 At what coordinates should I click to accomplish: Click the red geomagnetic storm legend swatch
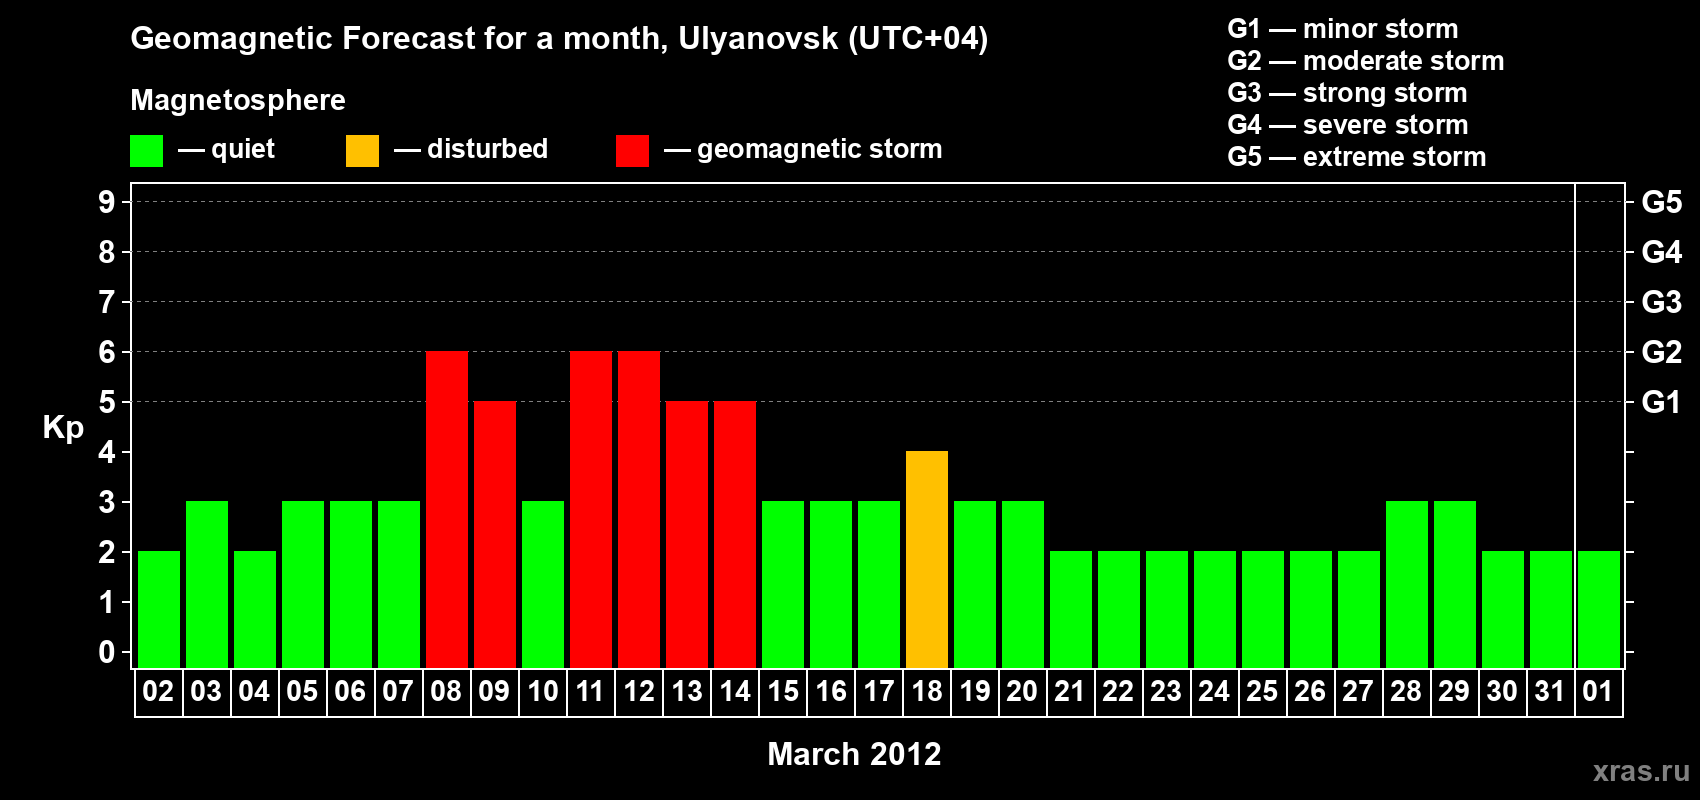coord(633,151)
